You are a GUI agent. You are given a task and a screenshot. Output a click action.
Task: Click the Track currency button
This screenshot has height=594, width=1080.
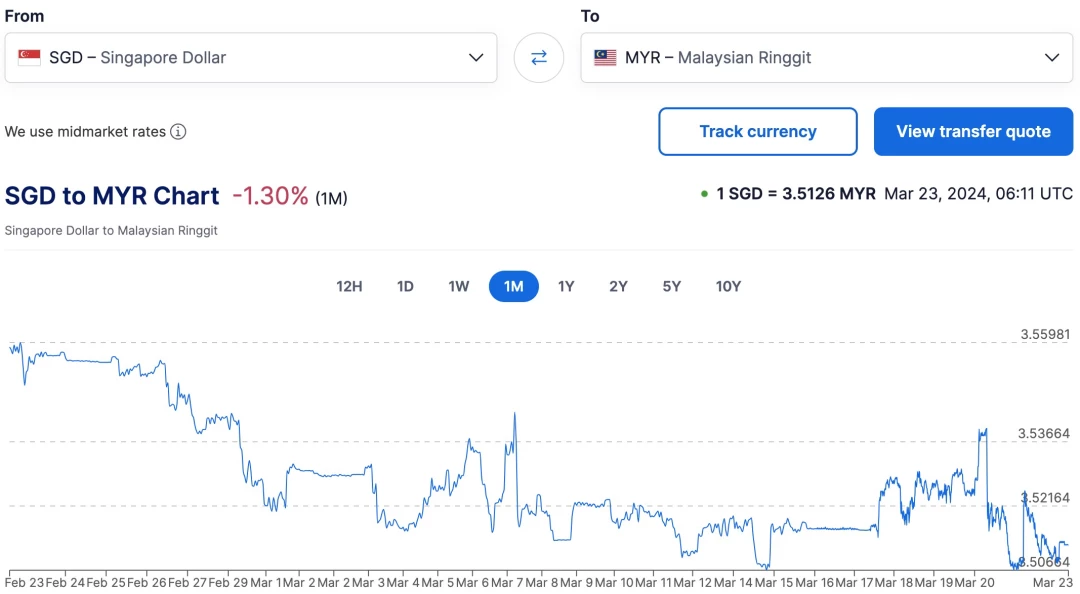point(758,131)
